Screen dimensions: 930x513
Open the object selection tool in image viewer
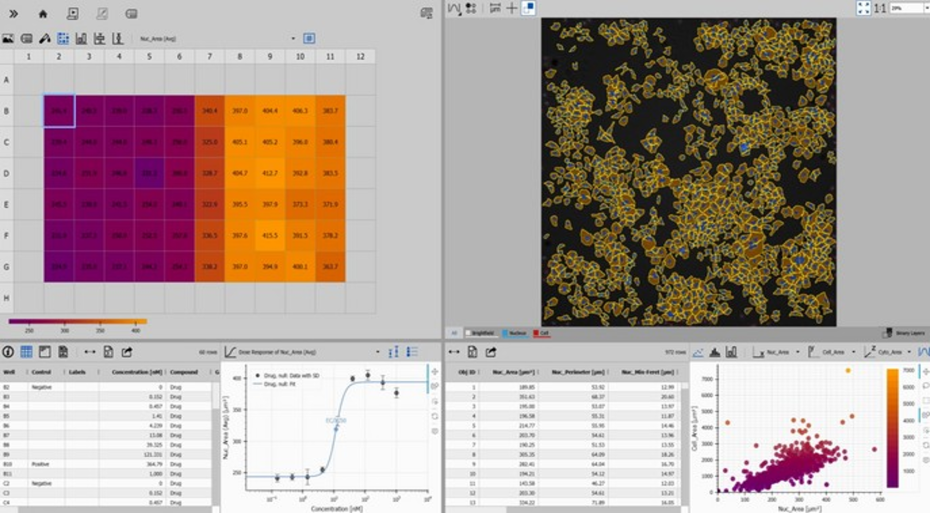click(471, 8)
